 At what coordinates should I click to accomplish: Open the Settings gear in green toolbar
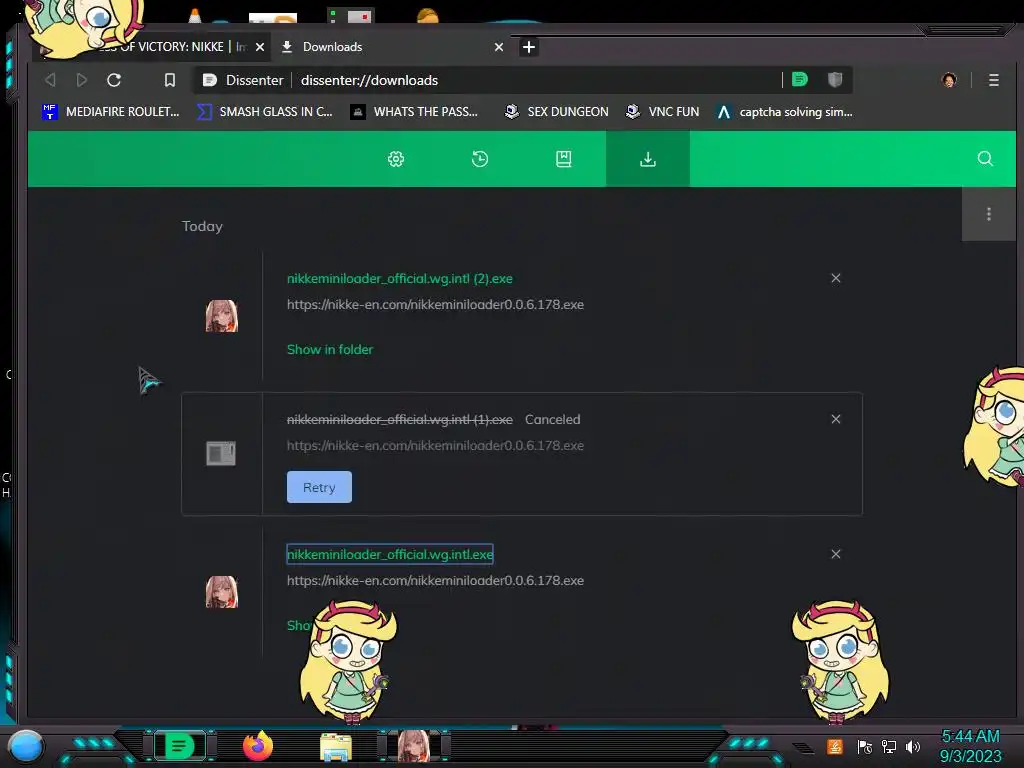tap(396, 159)
